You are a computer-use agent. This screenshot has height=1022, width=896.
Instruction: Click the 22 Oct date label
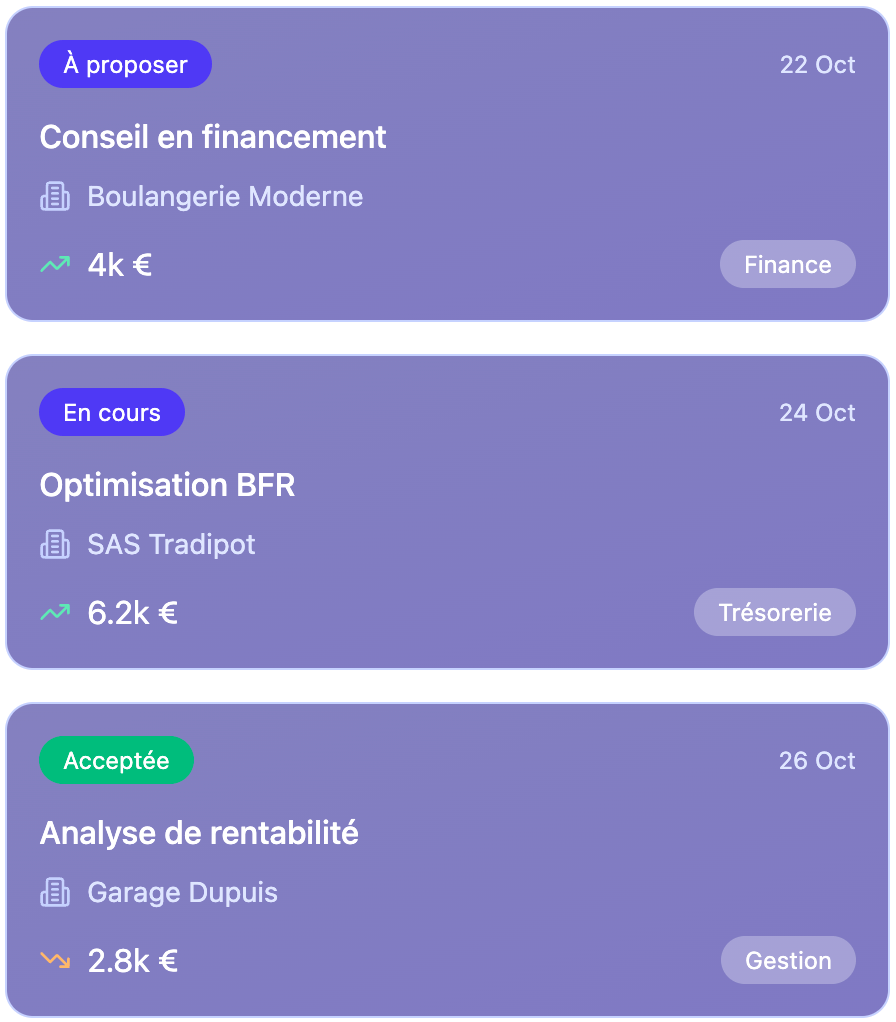[x=817, y=65]
